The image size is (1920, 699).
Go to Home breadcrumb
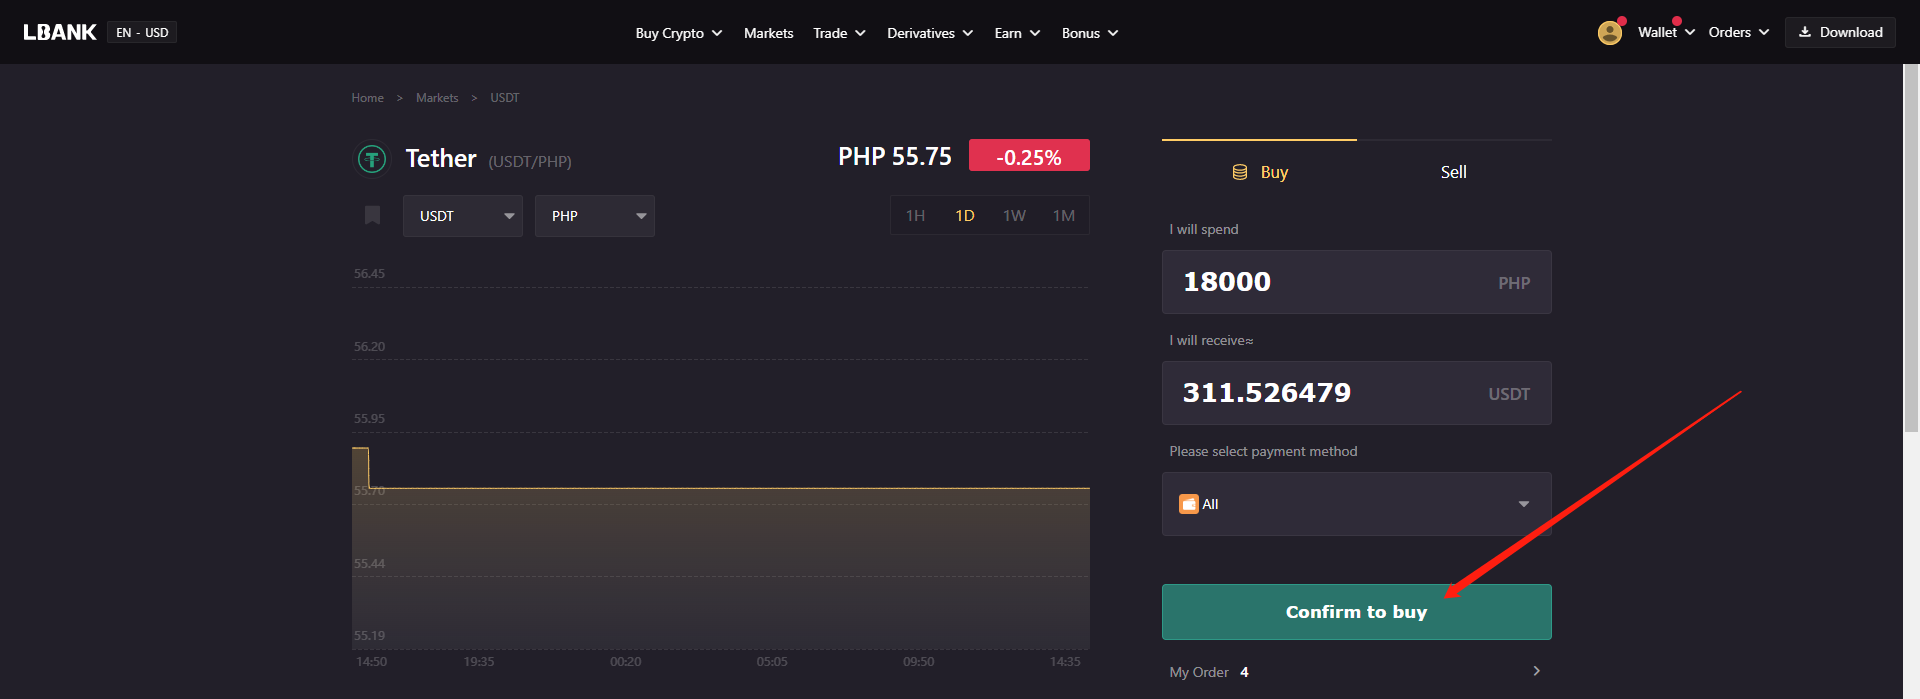tap(367, 98)
